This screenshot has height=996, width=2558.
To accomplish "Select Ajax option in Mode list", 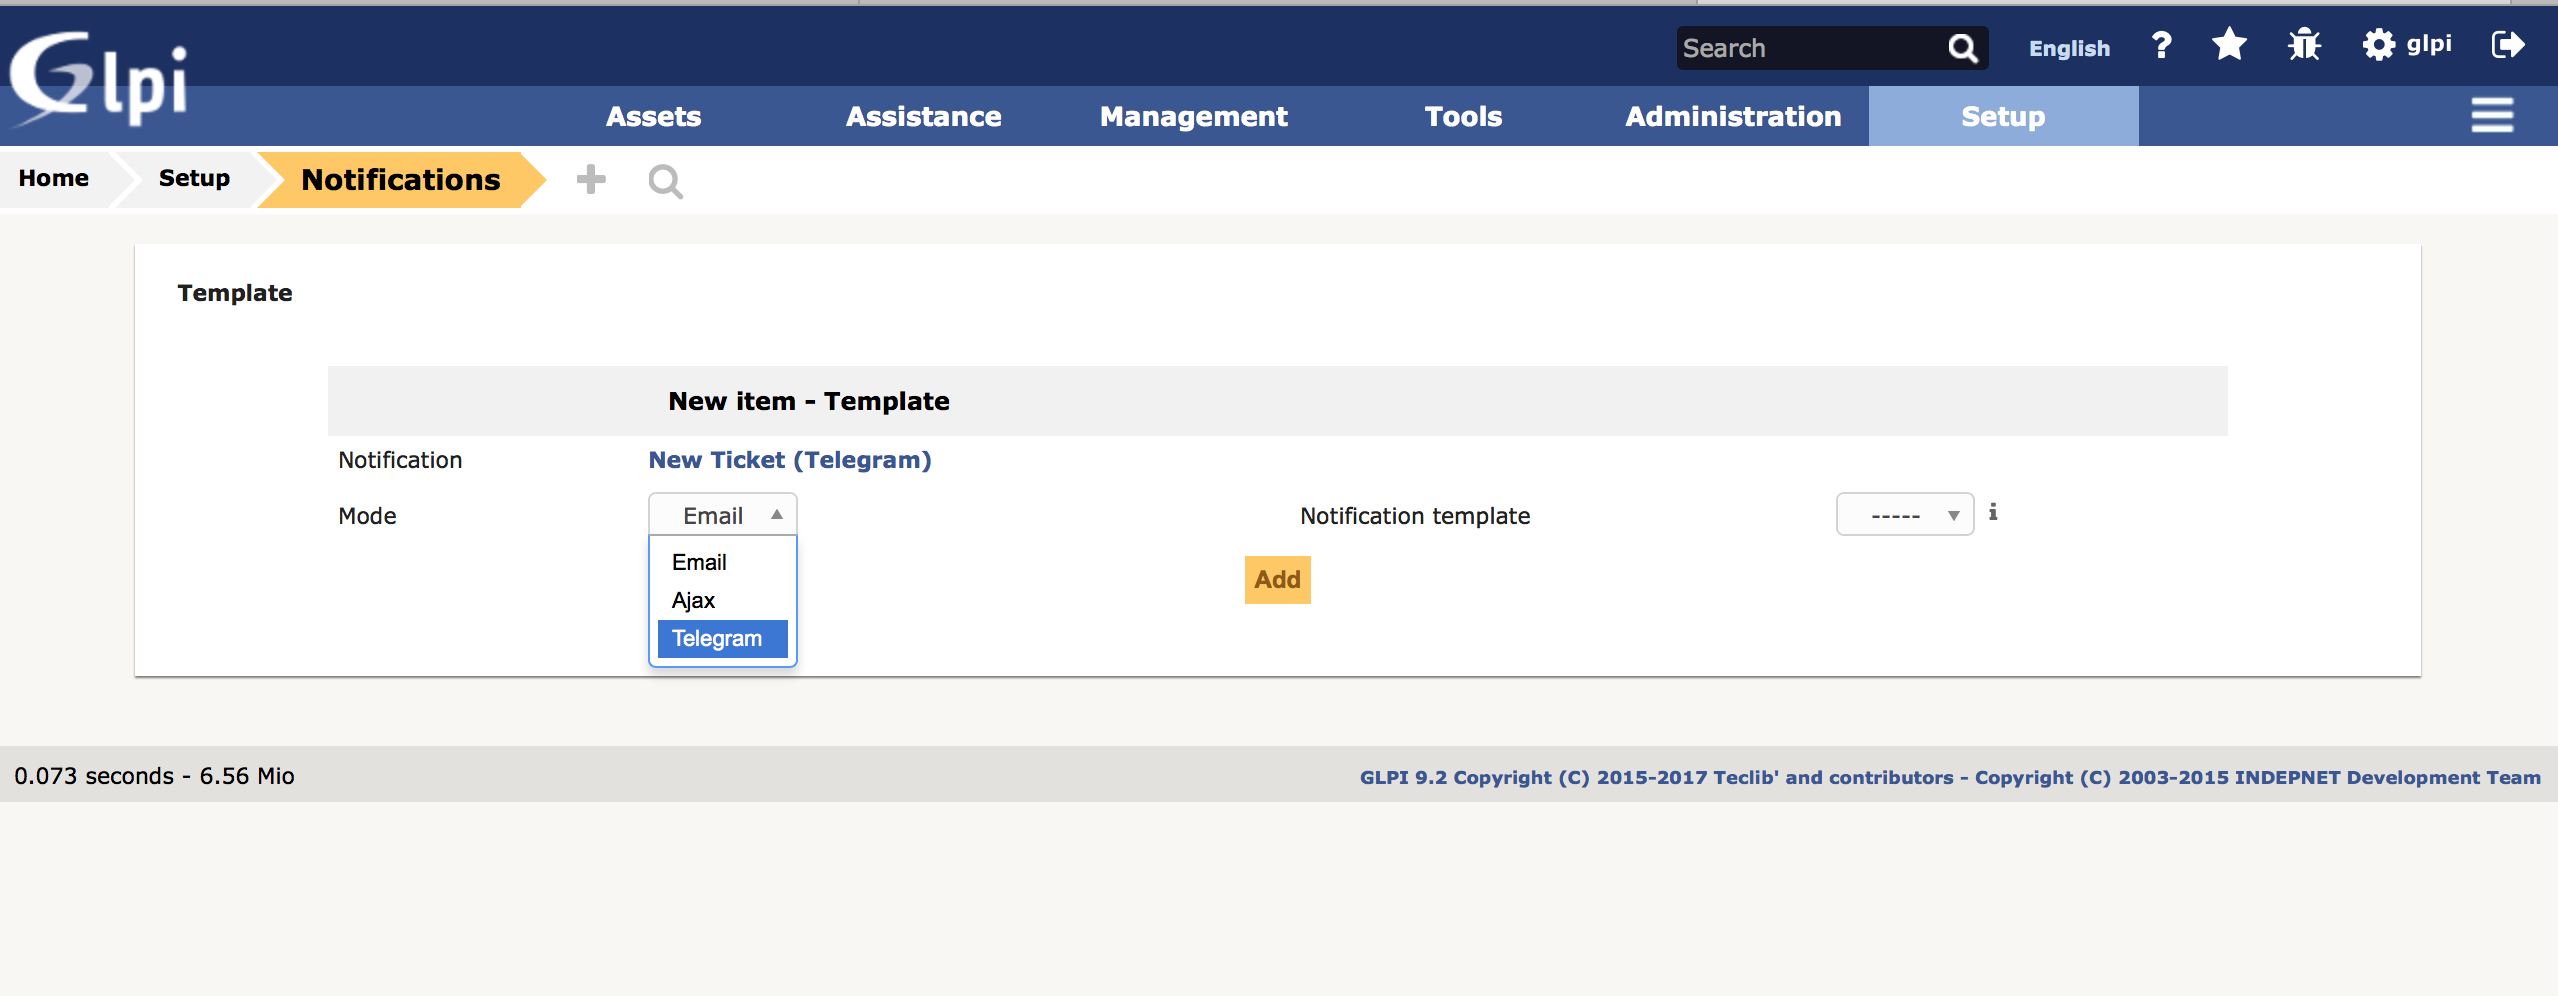I will 723,600.
